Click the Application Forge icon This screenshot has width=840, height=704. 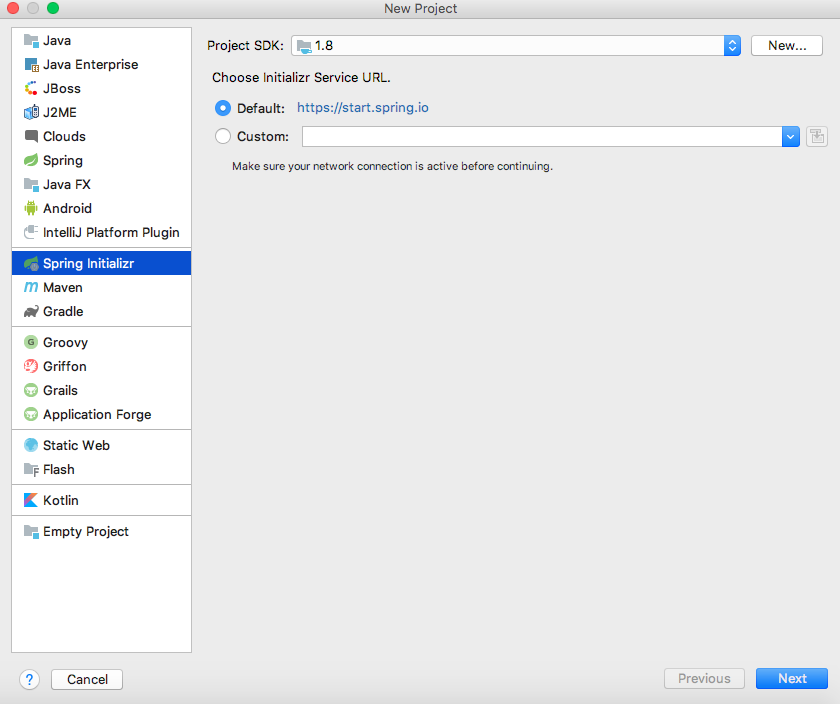31,415
